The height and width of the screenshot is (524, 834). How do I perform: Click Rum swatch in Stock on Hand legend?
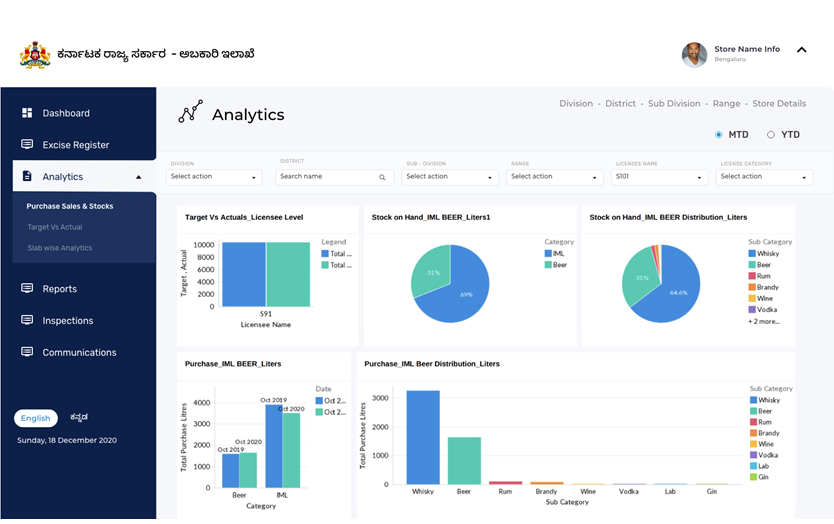tap(752, 276)
